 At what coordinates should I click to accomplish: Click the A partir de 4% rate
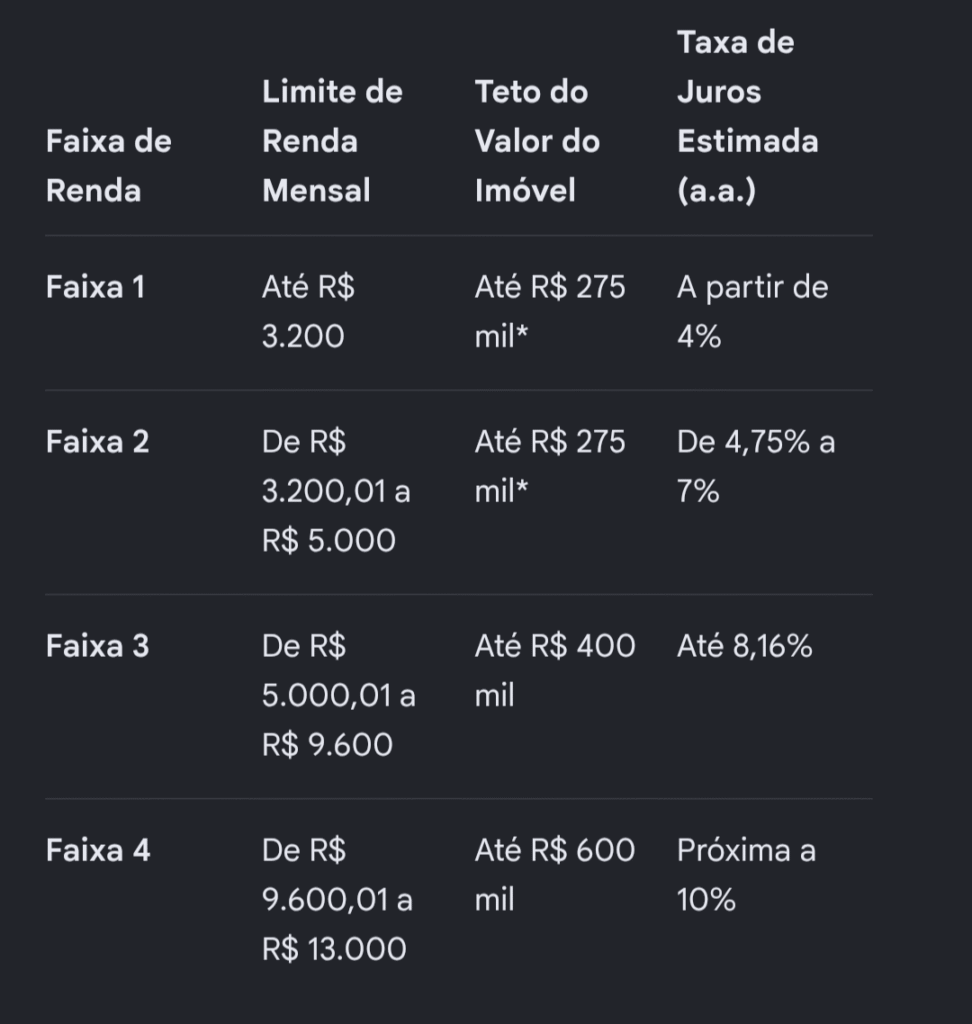(x=753, y=312)
